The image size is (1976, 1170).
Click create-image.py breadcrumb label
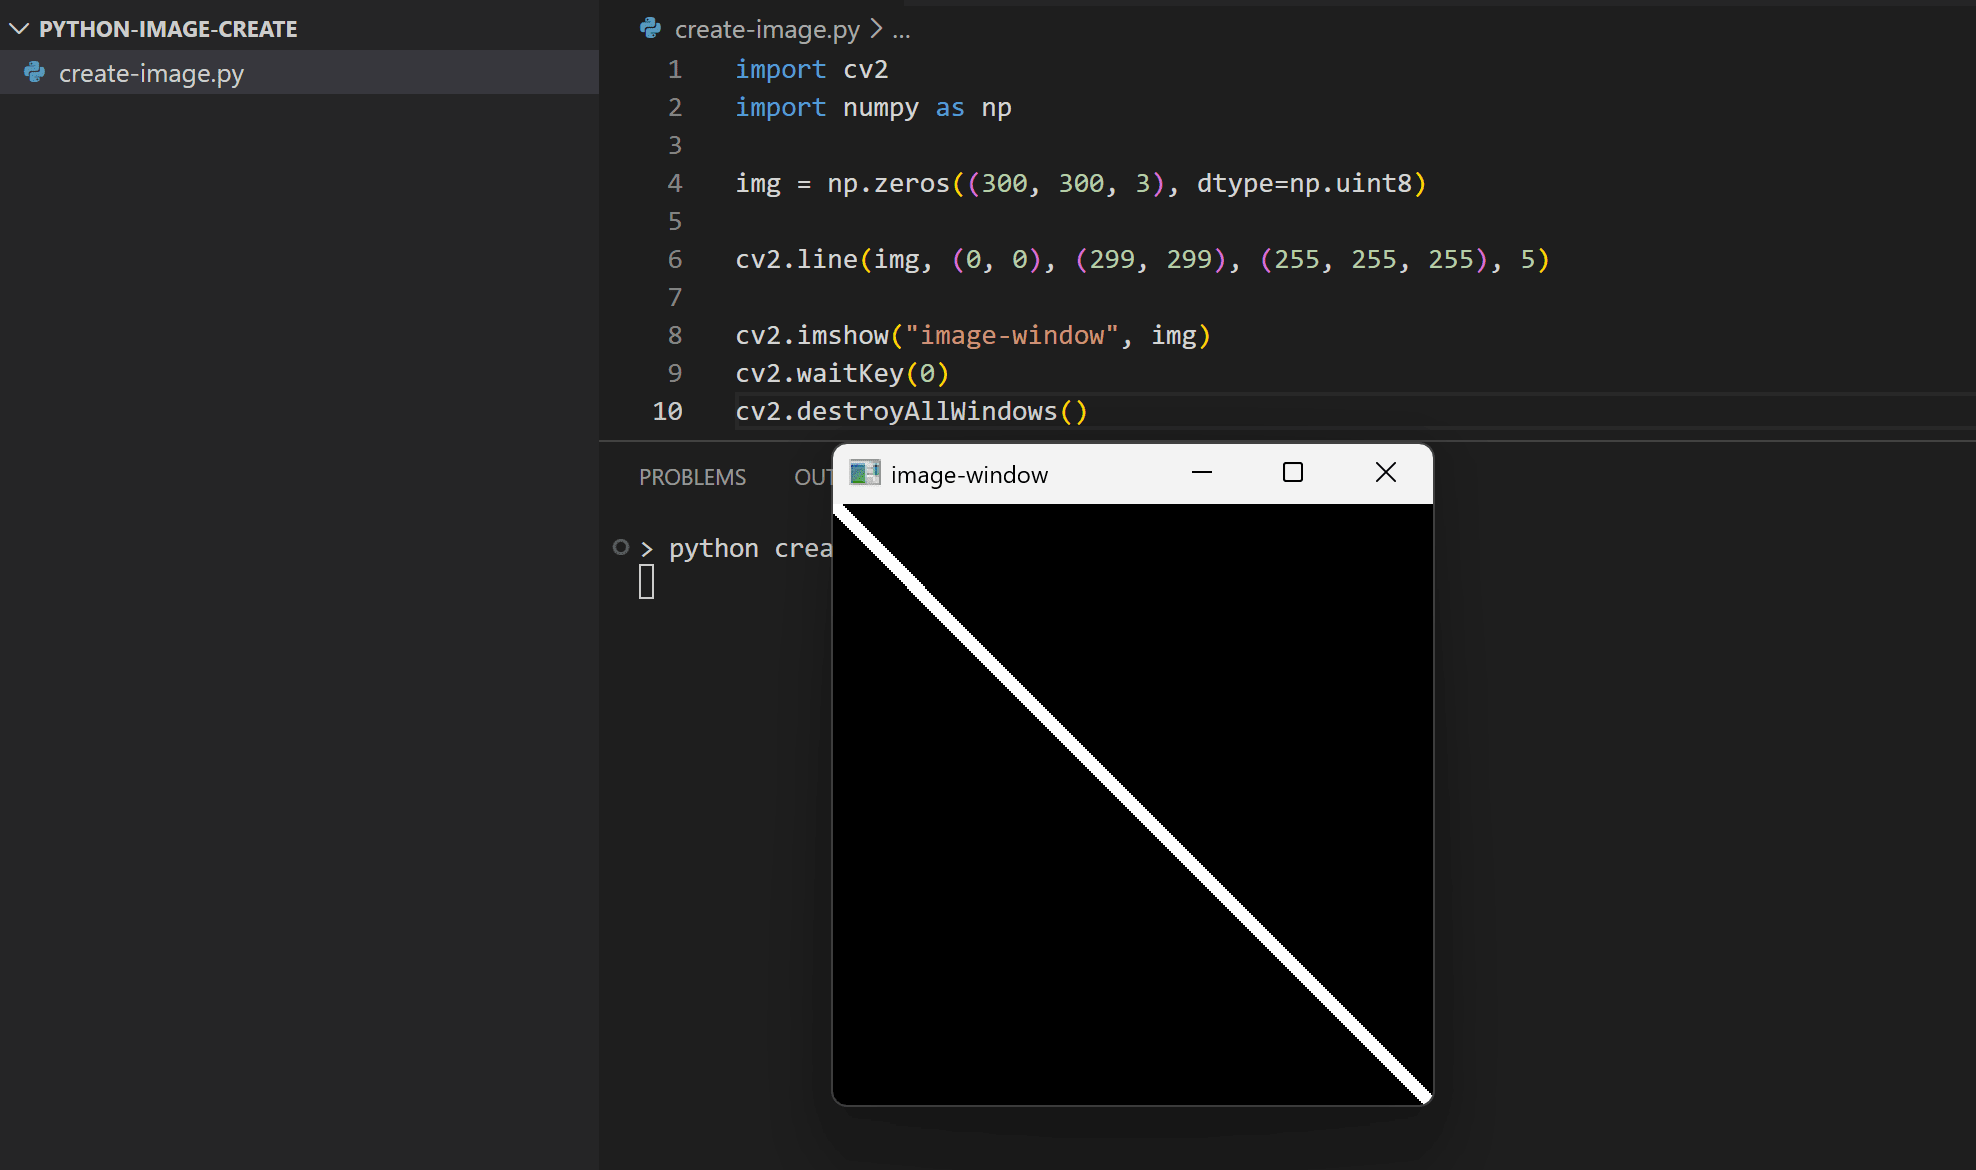767,30
